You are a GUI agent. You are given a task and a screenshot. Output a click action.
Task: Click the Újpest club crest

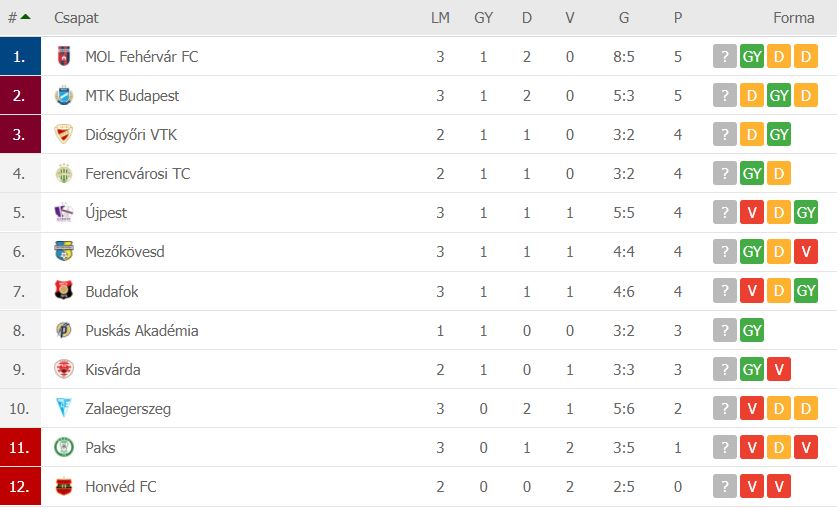pos(64,212)
